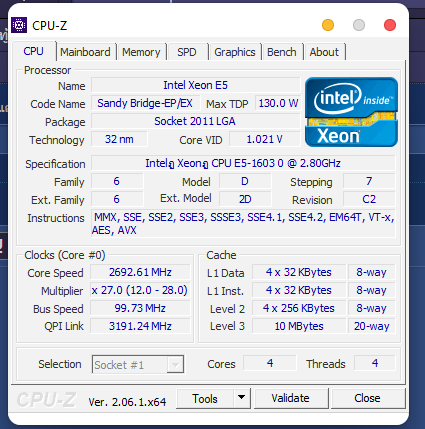The width and height of the screenshot is (425, 429).
Task: Expand the Socket #1 selection combo box
Action: coord(138,364)
